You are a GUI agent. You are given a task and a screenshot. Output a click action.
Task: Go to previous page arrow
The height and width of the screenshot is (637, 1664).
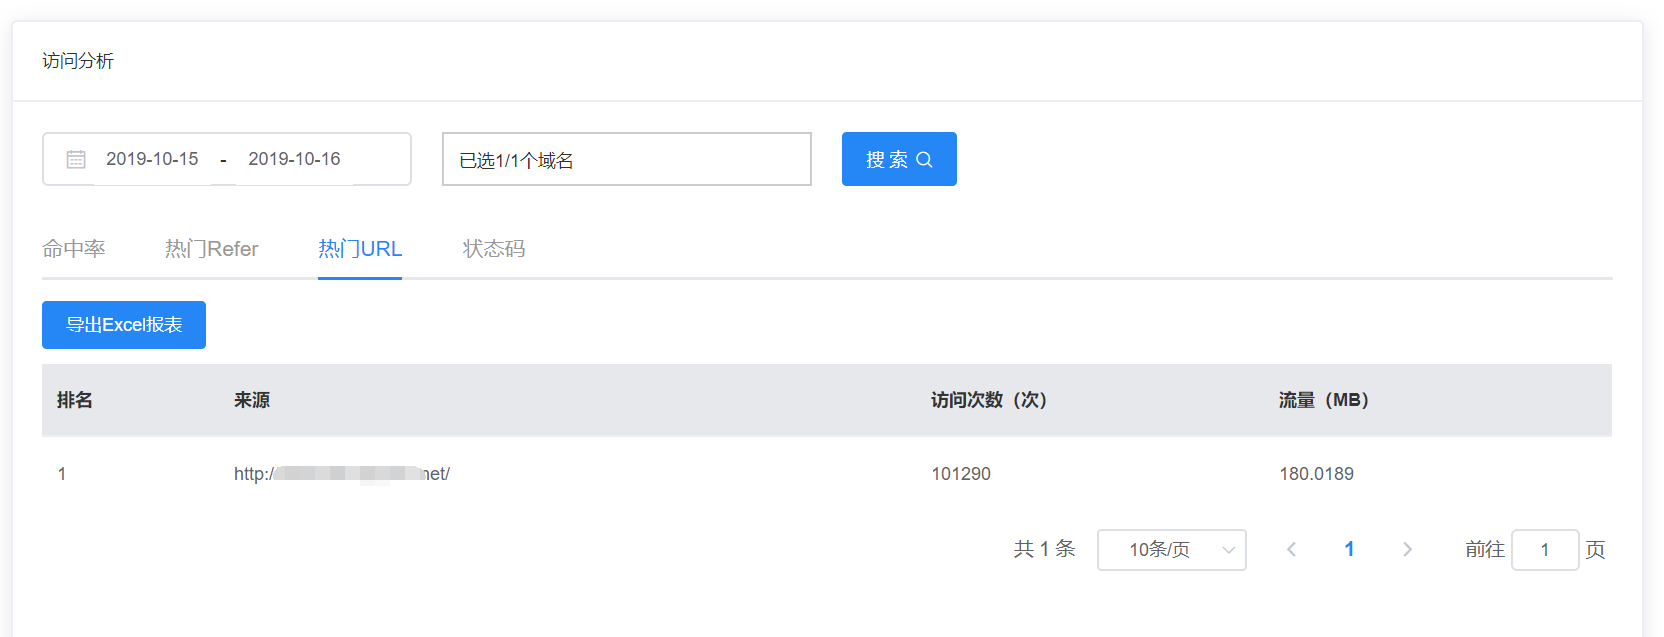coord(1291,549)
